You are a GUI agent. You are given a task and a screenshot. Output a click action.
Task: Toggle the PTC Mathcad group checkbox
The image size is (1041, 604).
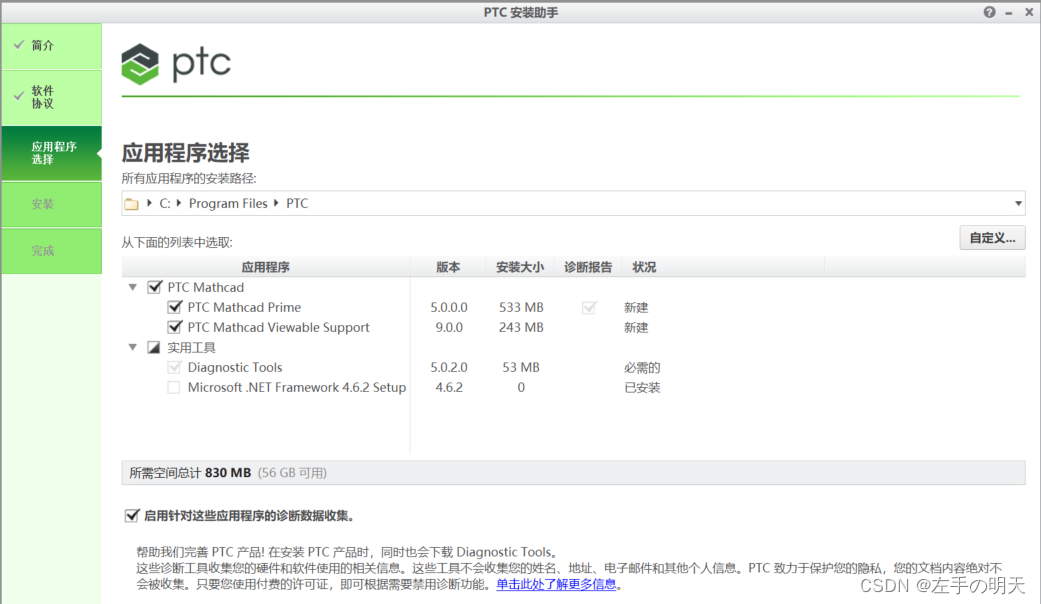tap(155, 287)
